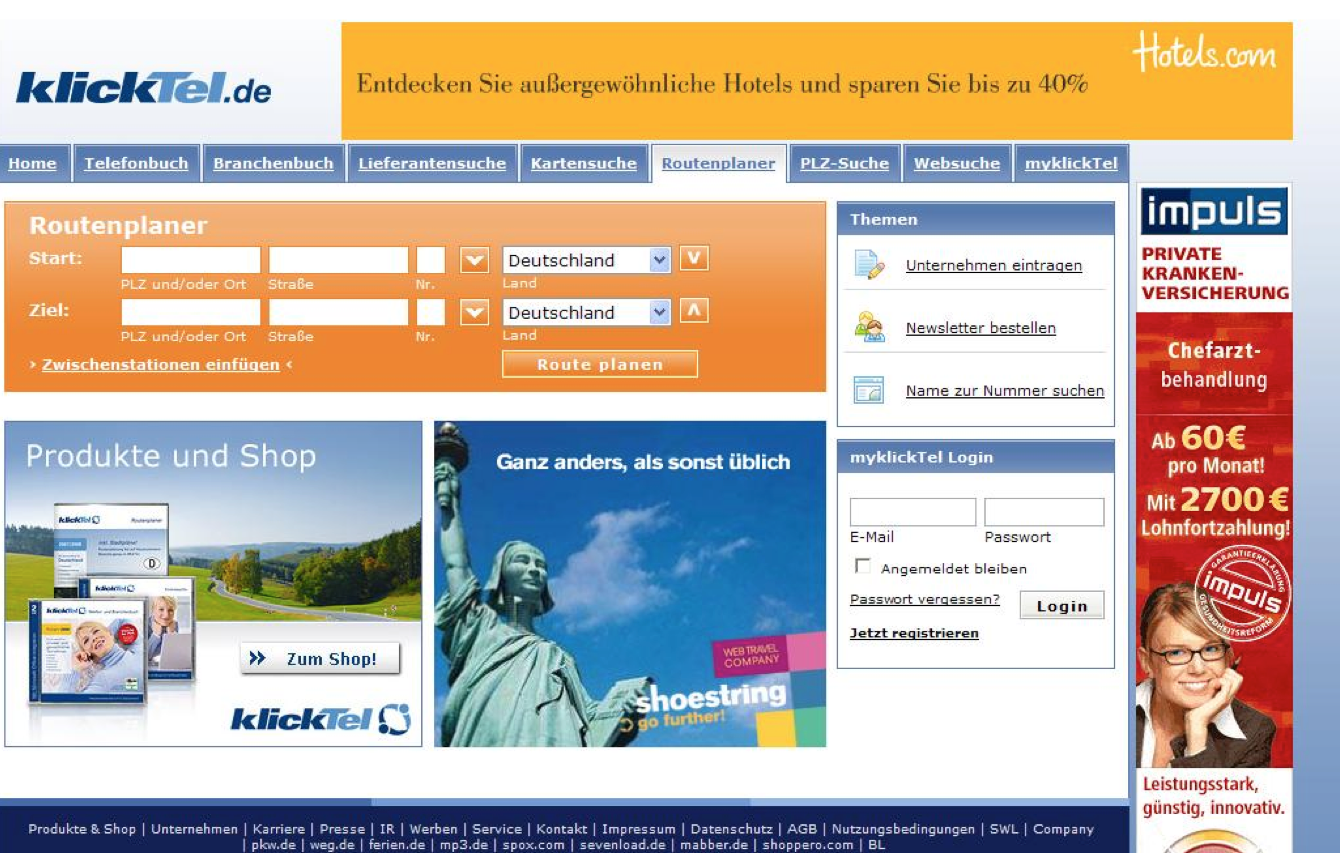Click the Start Straße field
This screenshot has width=1340, height=853.
[x=338, y=260]
